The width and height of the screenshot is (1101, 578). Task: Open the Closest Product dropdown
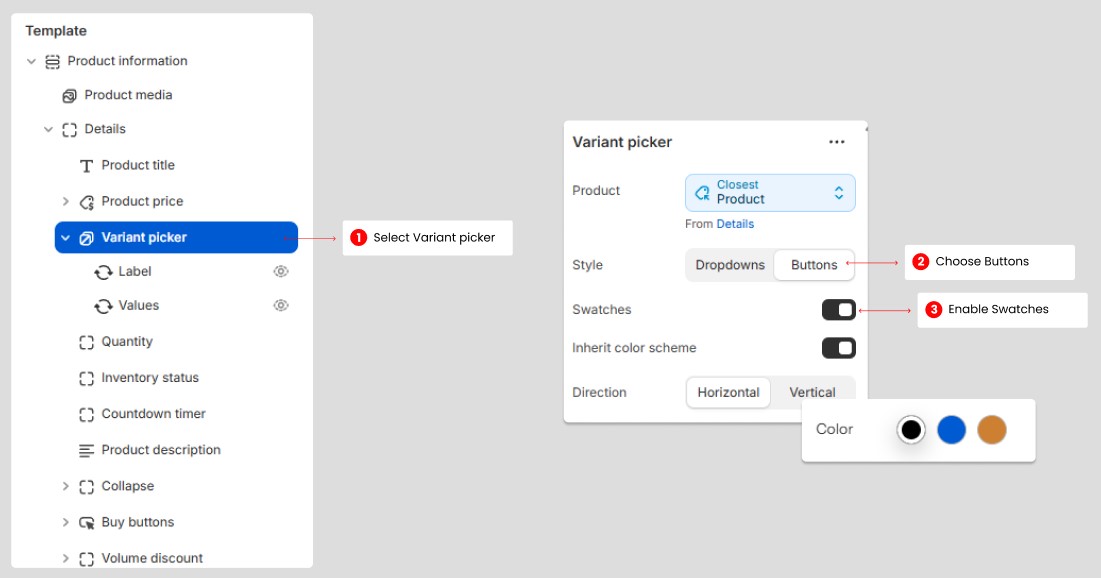[770, 193]
